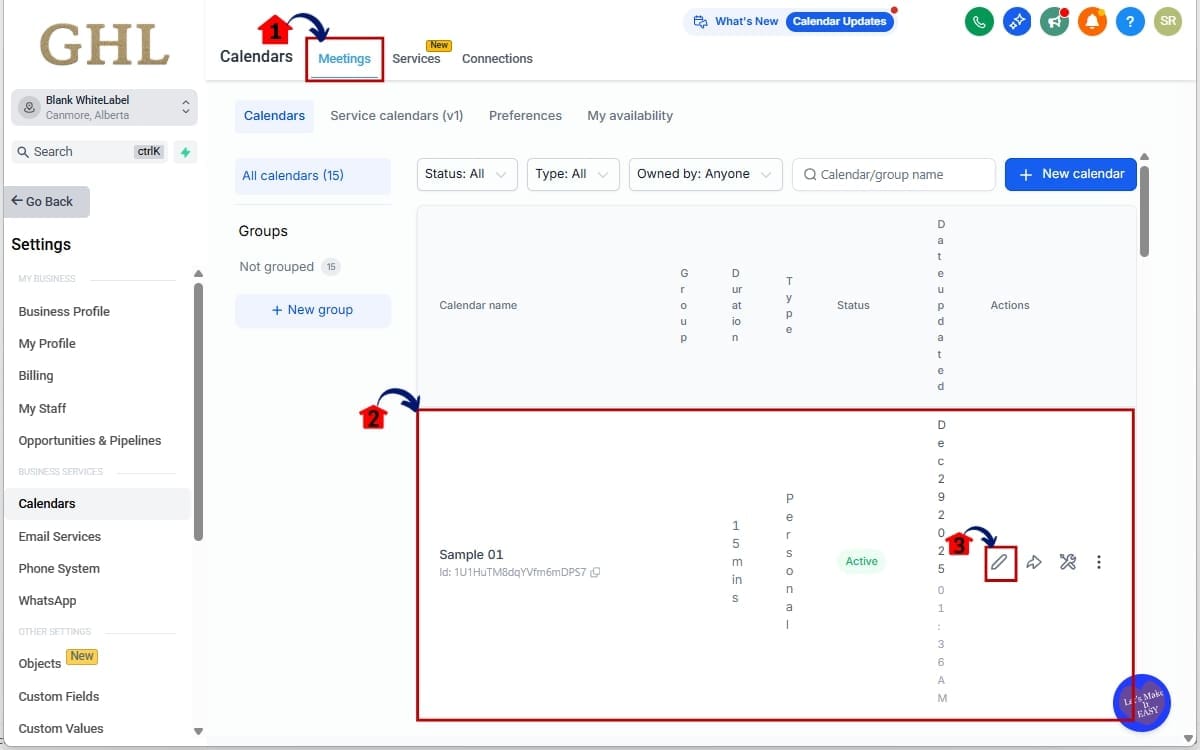Open the three-dot actions menu for Sample 01

[1099, 562]
